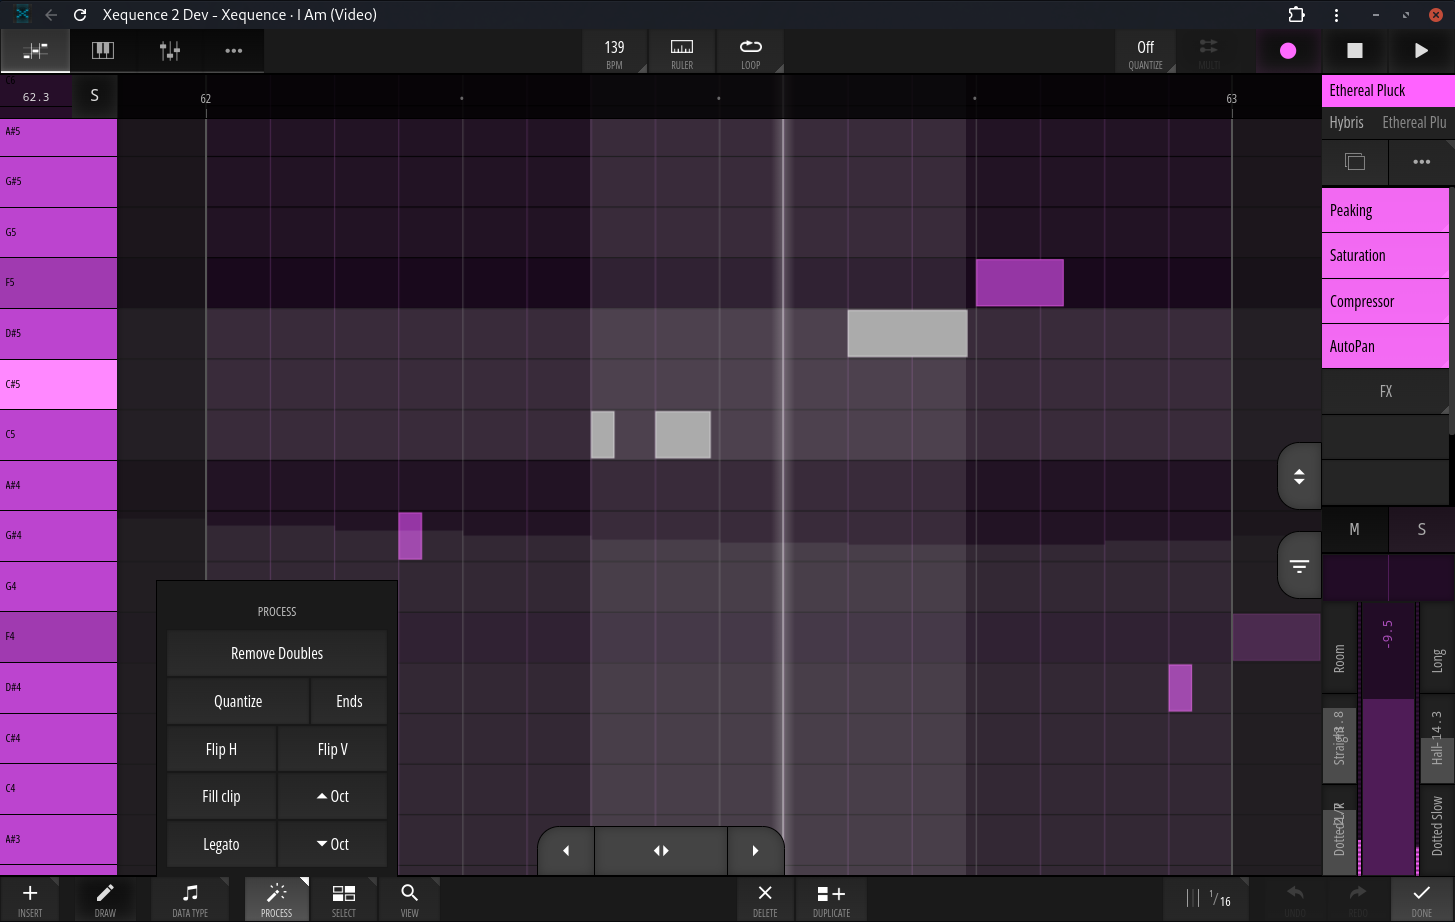The image size is (1455, 922).
Task: Select the Ethereal Pluck track header
Action: pos(1388,90)
